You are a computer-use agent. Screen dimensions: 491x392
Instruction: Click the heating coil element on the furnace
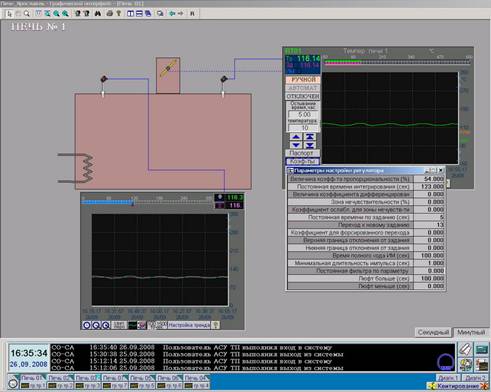tap(76, 168)
